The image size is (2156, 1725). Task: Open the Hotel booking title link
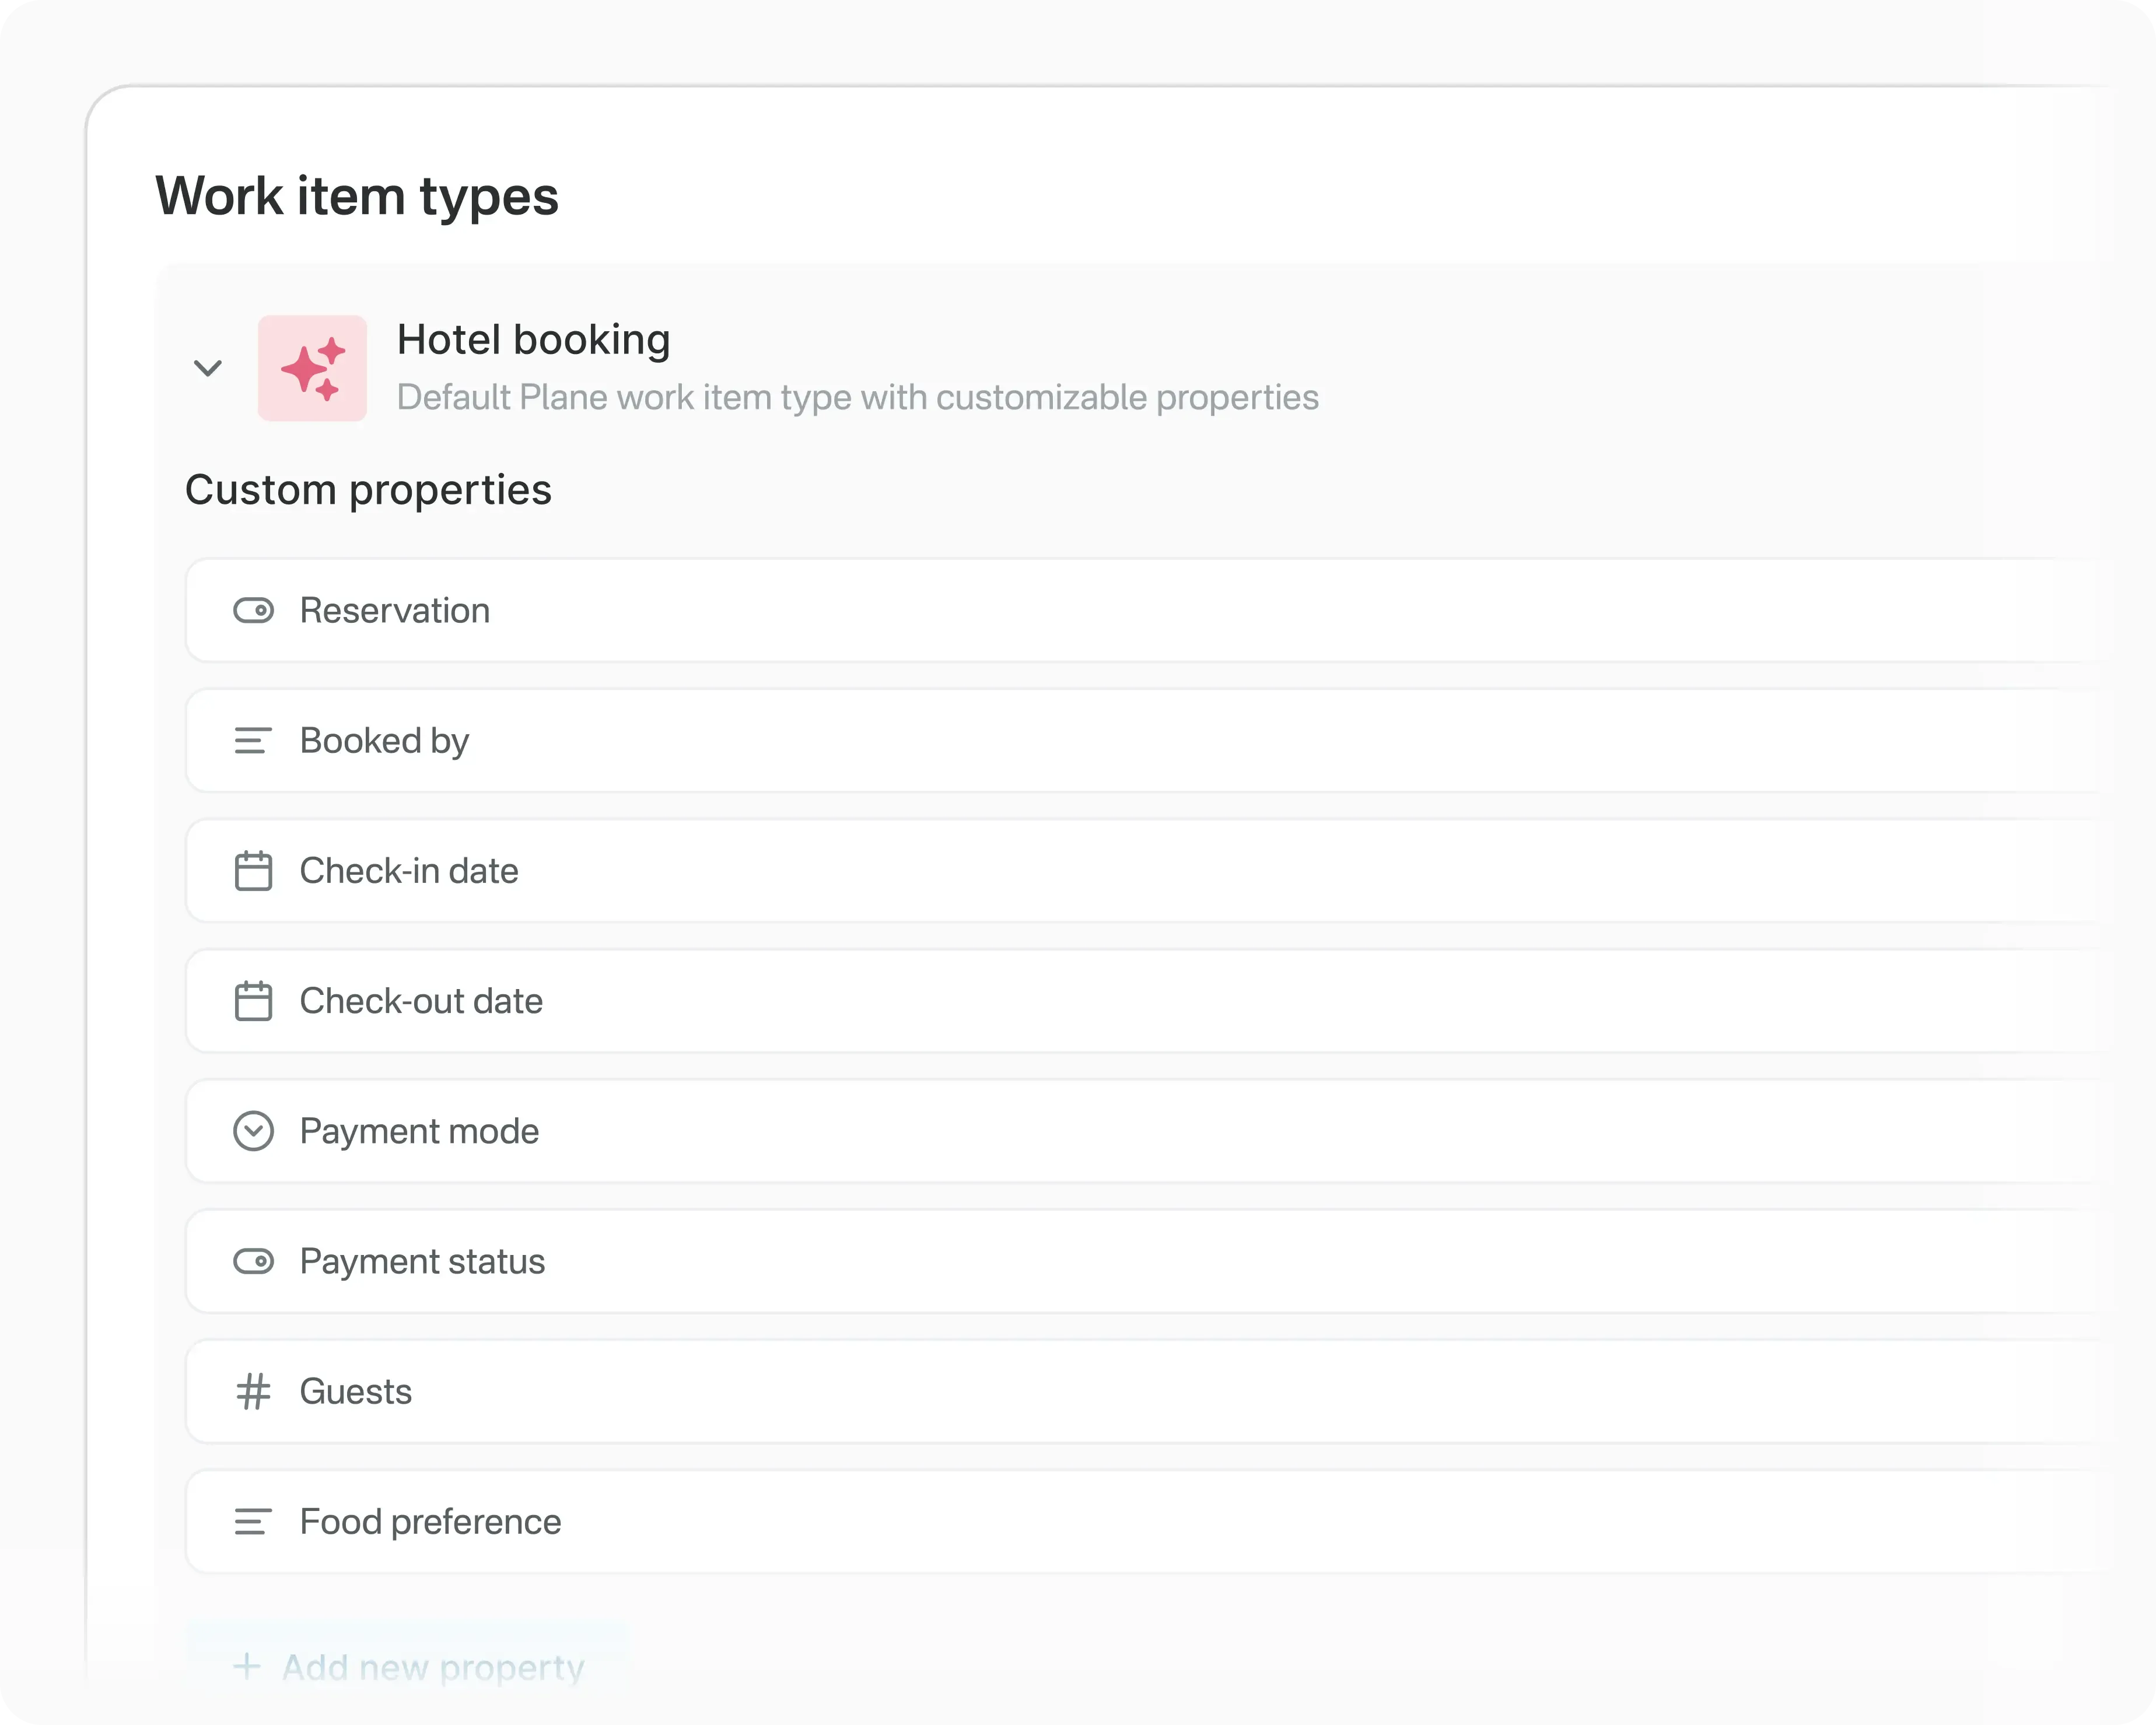pyautogui.click(x=534, y=340)
